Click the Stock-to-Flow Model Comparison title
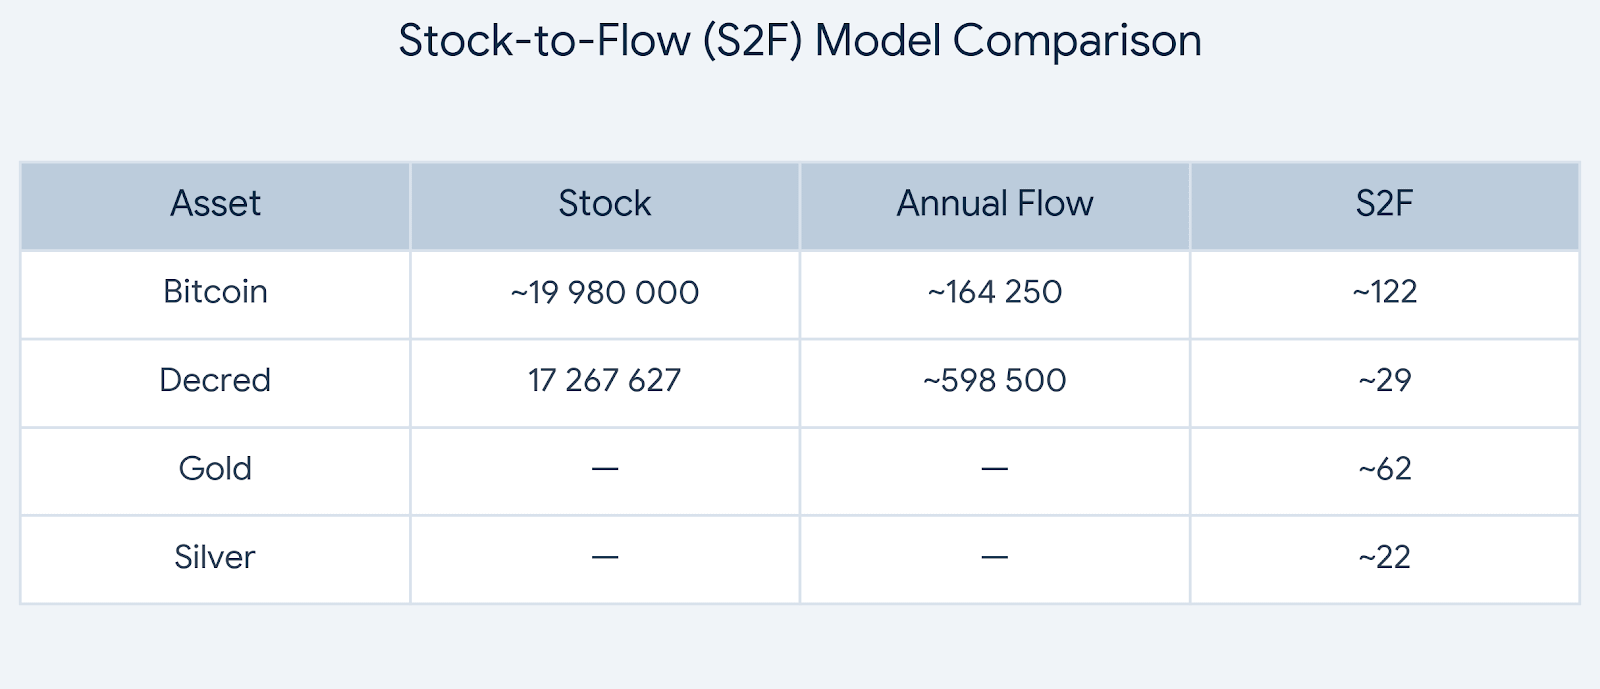Image resolution: width=1600 pixels, height=689 pixels. pos(800,41)
